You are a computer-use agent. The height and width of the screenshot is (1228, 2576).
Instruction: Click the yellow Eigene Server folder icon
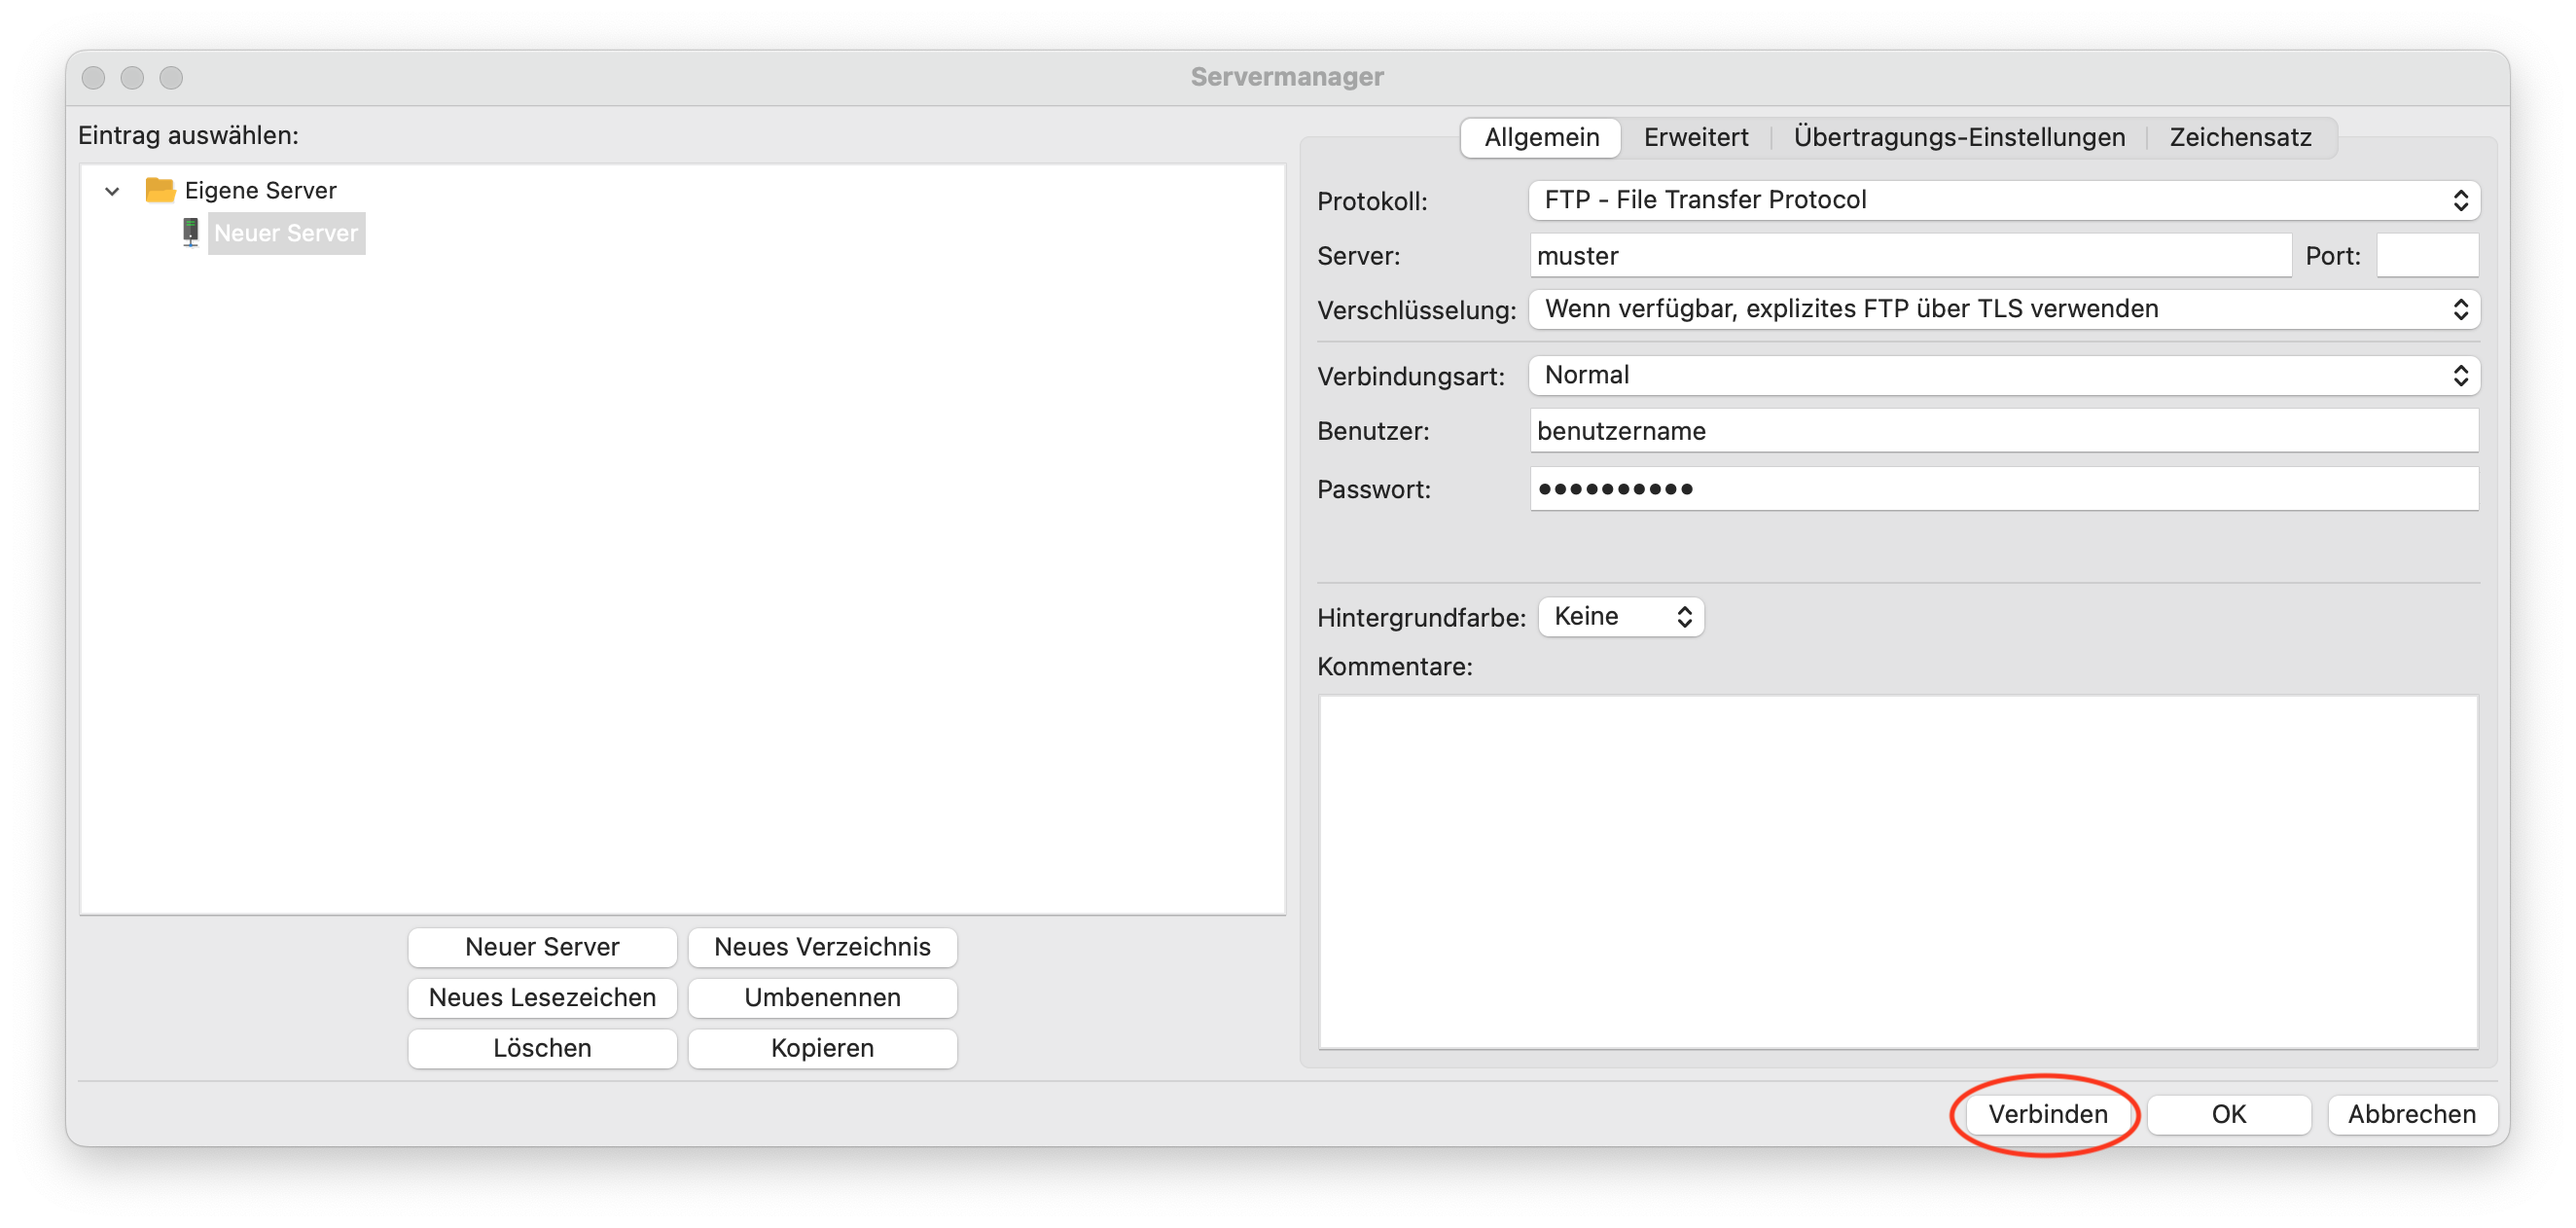[160, 190]
